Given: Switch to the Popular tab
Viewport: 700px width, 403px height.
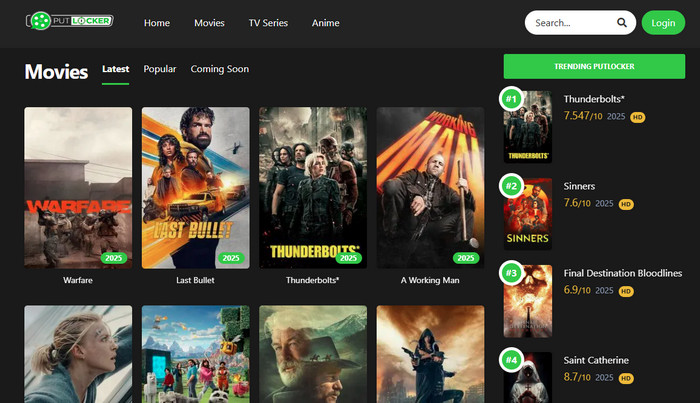Looking at the screenshot, I should pos(160,69).
